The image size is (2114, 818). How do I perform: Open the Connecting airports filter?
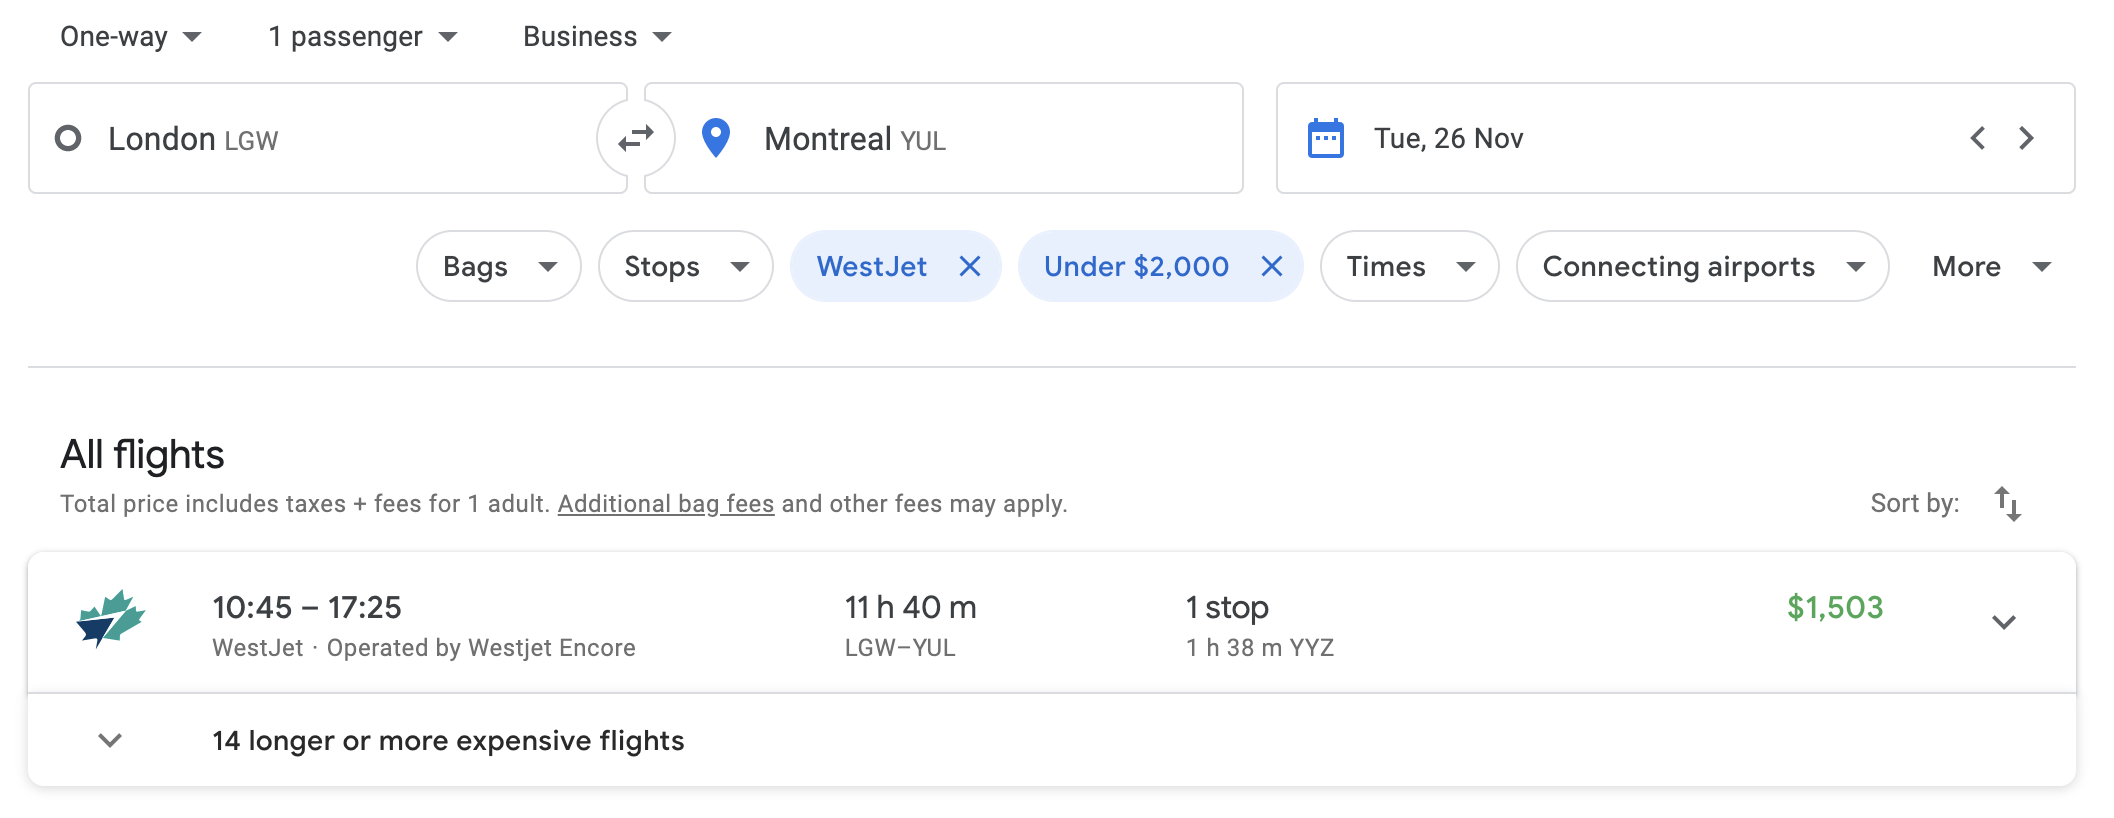coord(1703,266)
